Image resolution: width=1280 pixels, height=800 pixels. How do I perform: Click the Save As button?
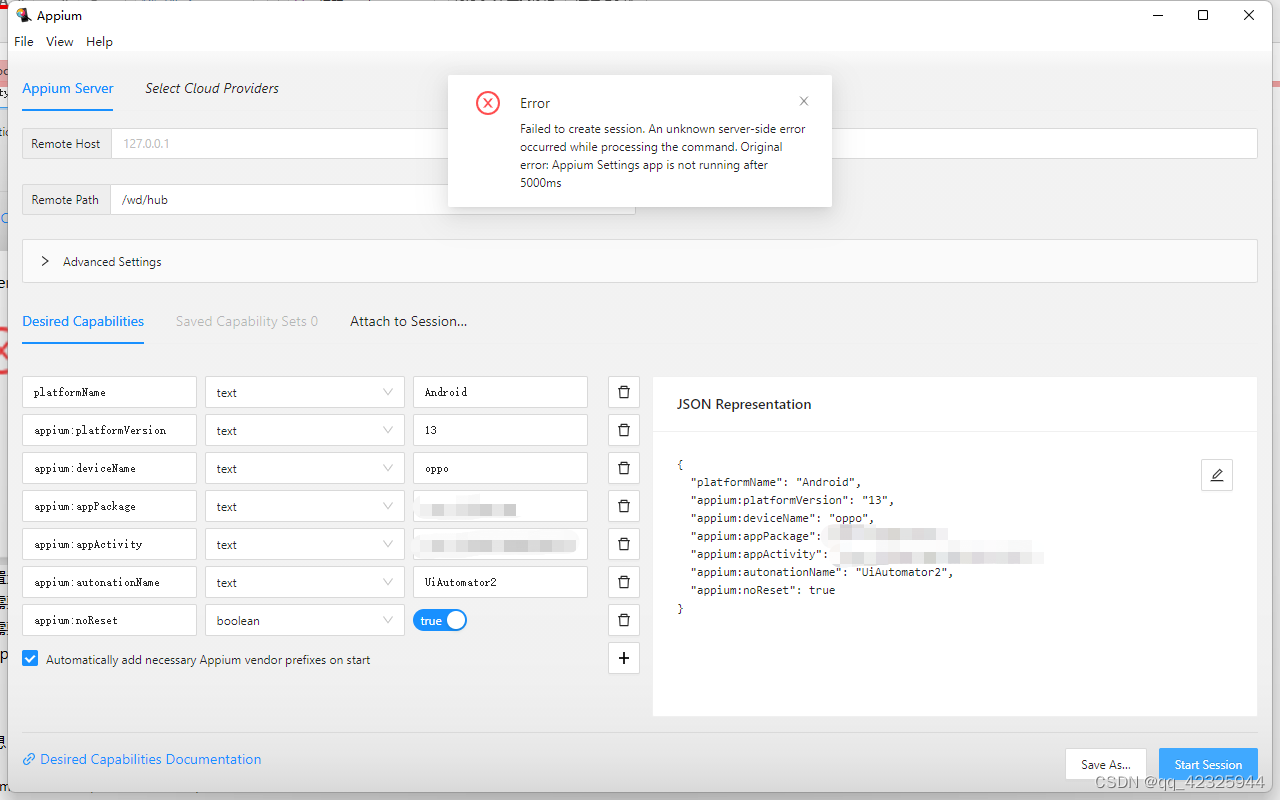point(1106,764)
